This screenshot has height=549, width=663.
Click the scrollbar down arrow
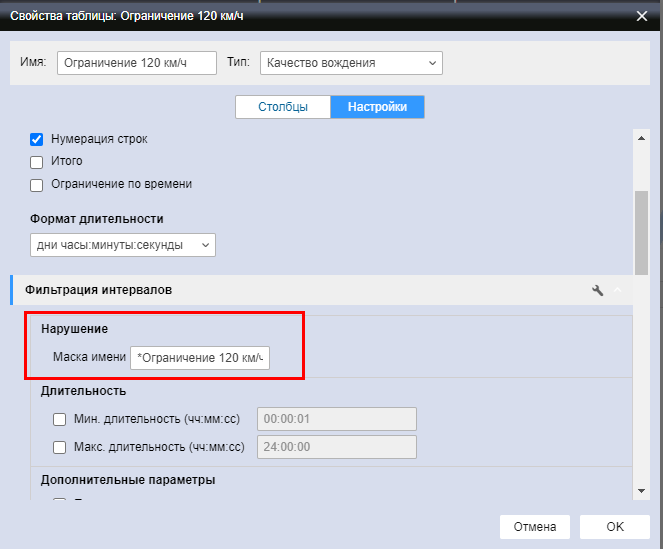tap(641, 490)
